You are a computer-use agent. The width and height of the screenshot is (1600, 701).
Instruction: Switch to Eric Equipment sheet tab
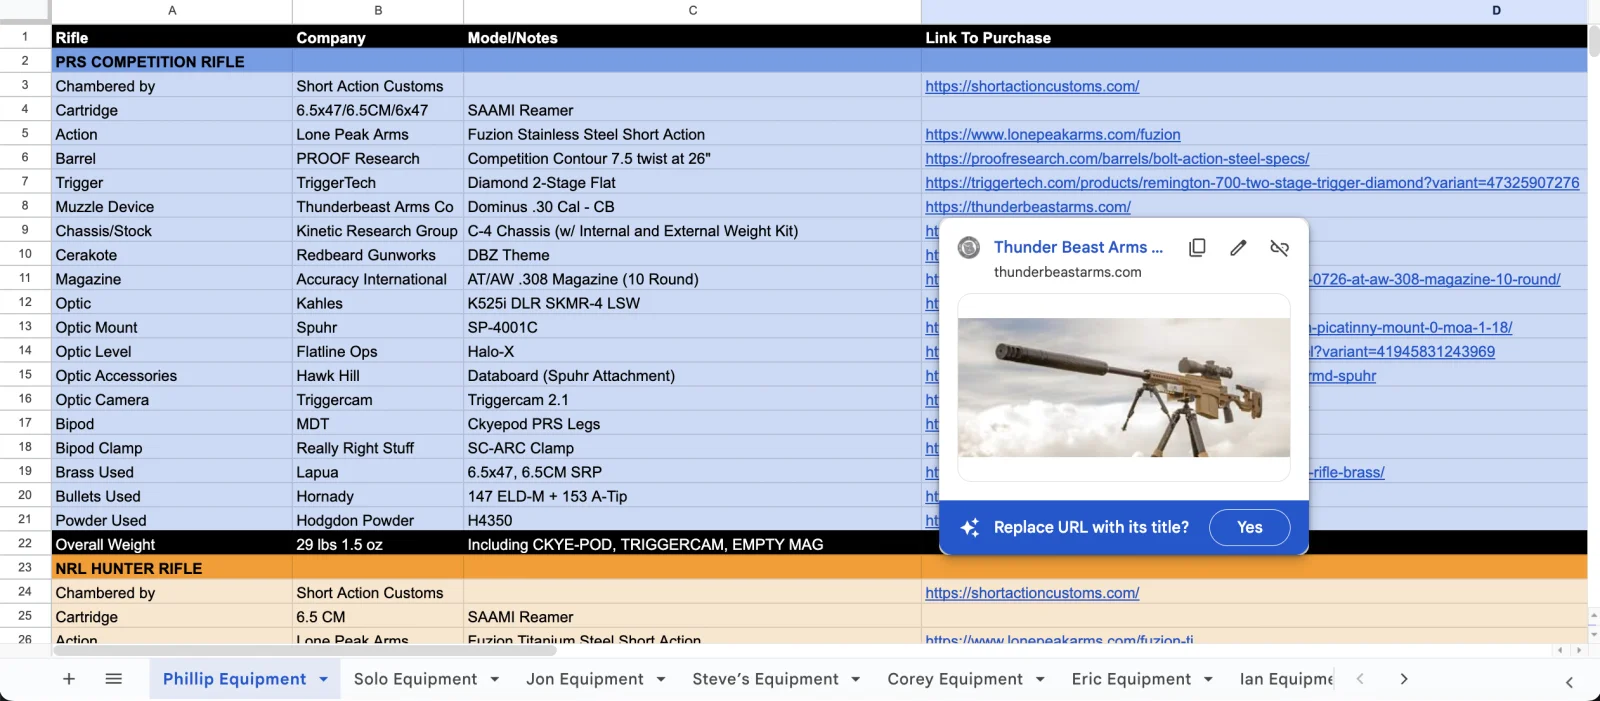[1131, 679]
